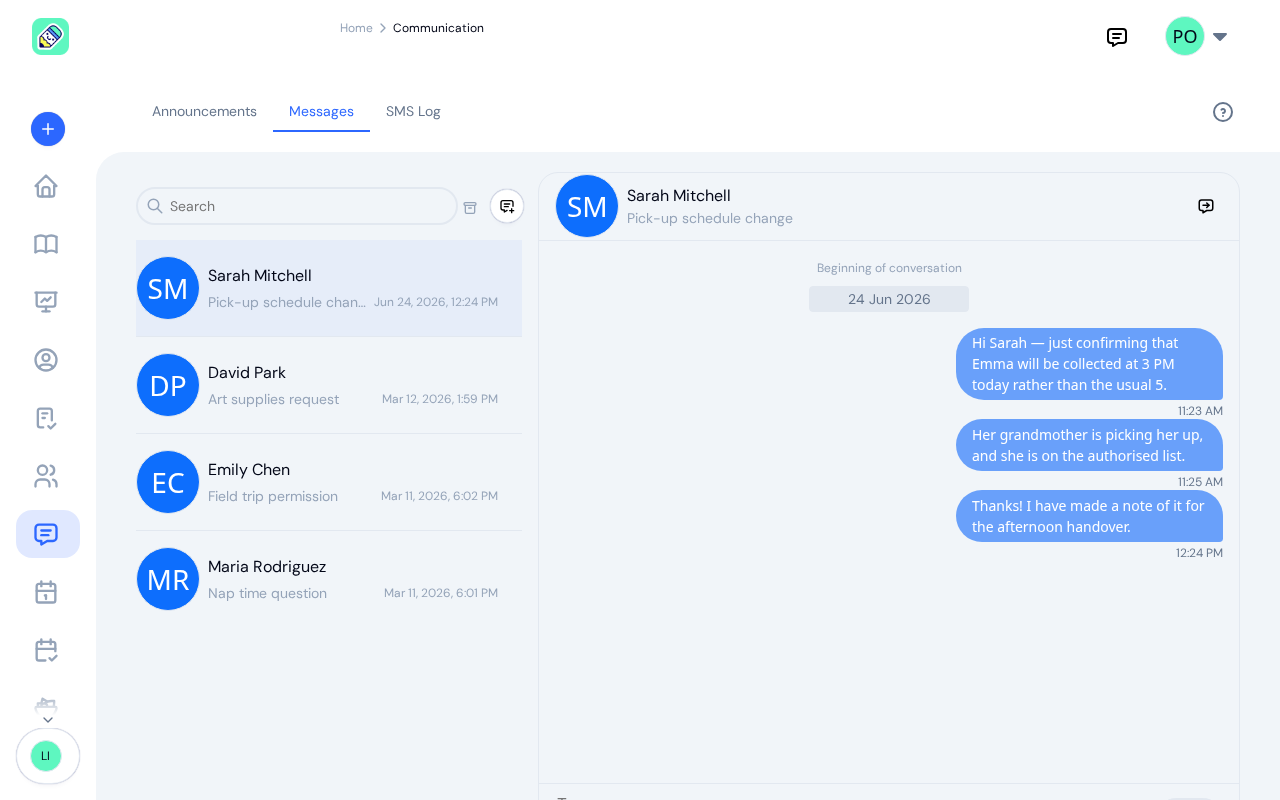Open the open-book icon in sidebar

coord(46,244)
